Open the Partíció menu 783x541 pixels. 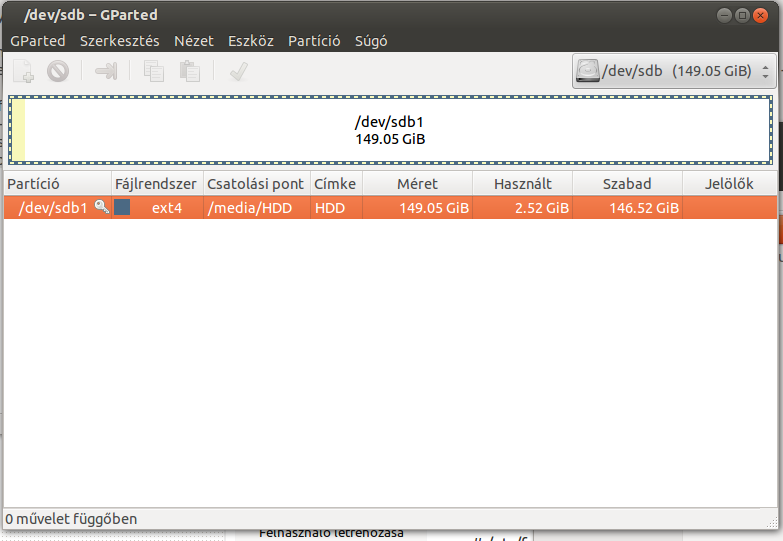click(x=314, y=41)
